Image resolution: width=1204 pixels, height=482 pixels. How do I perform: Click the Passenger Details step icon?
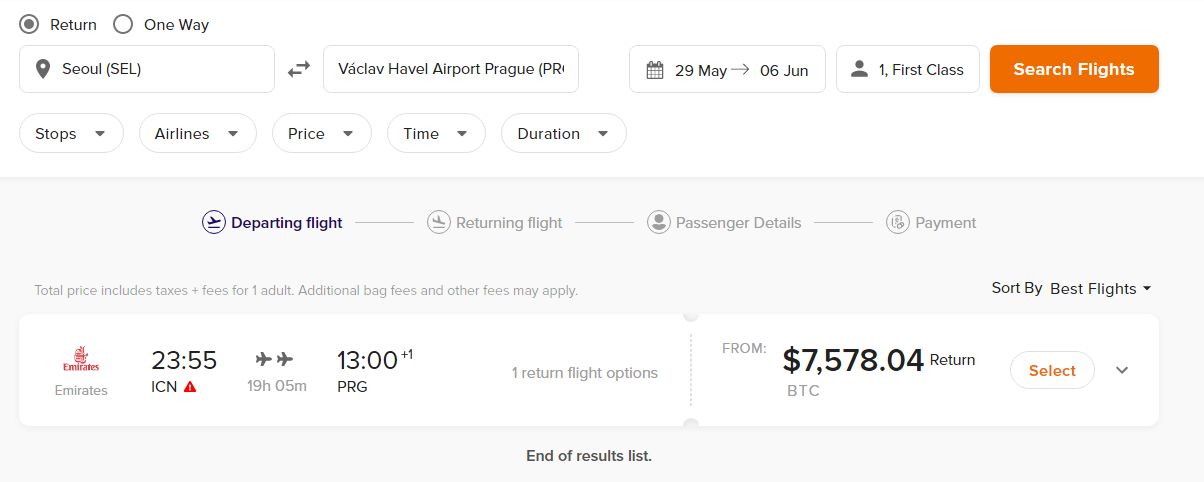pyautogui.click(x=658, y=222)
